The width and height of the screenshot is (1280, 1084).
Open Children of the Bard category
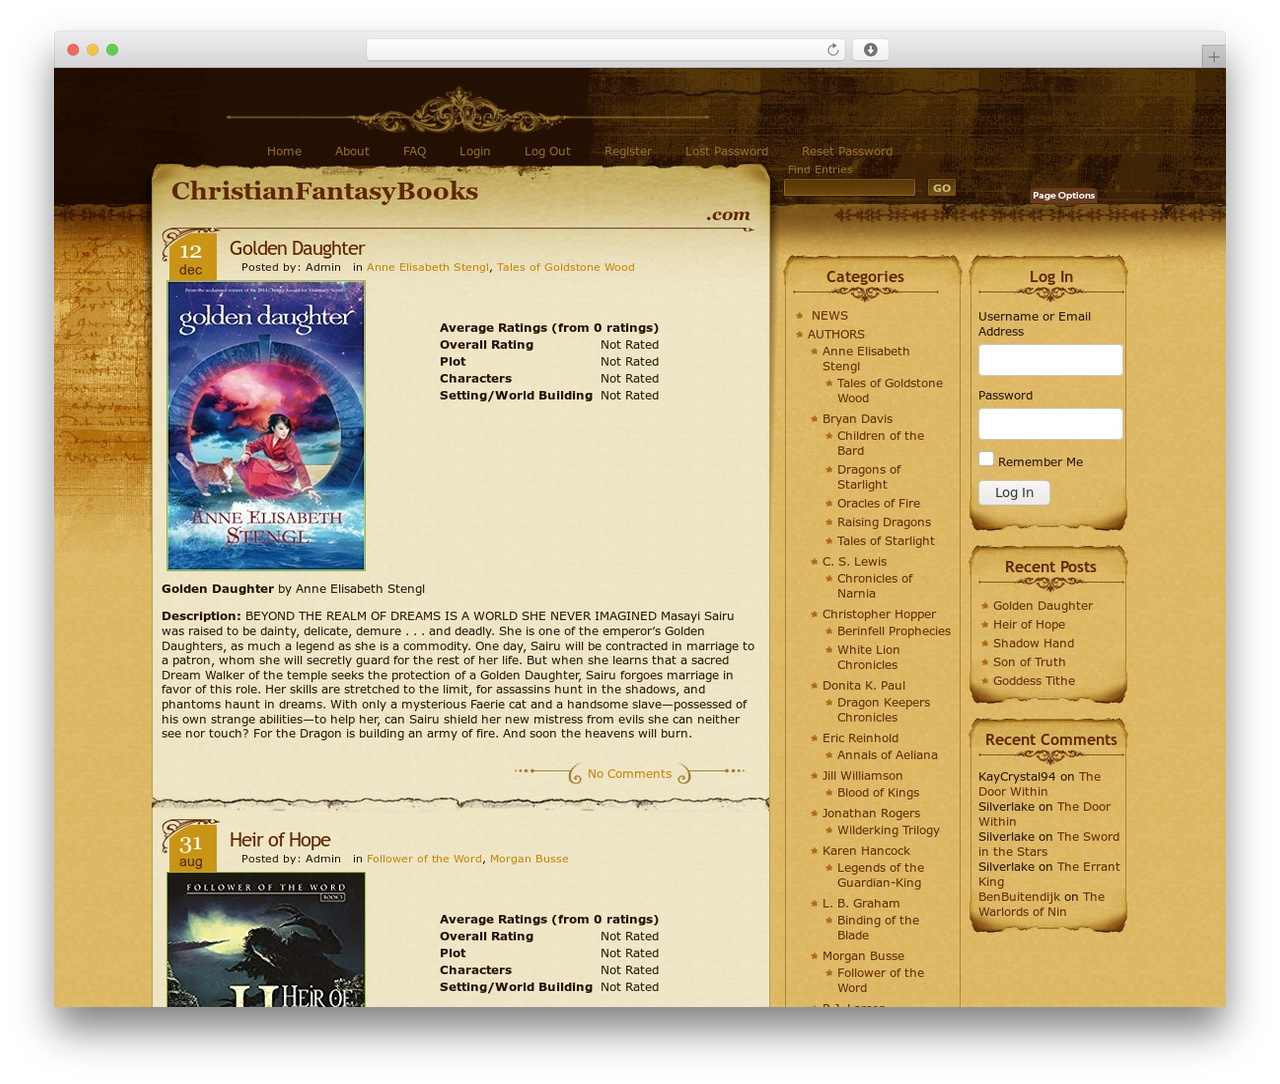click(880, 443)
